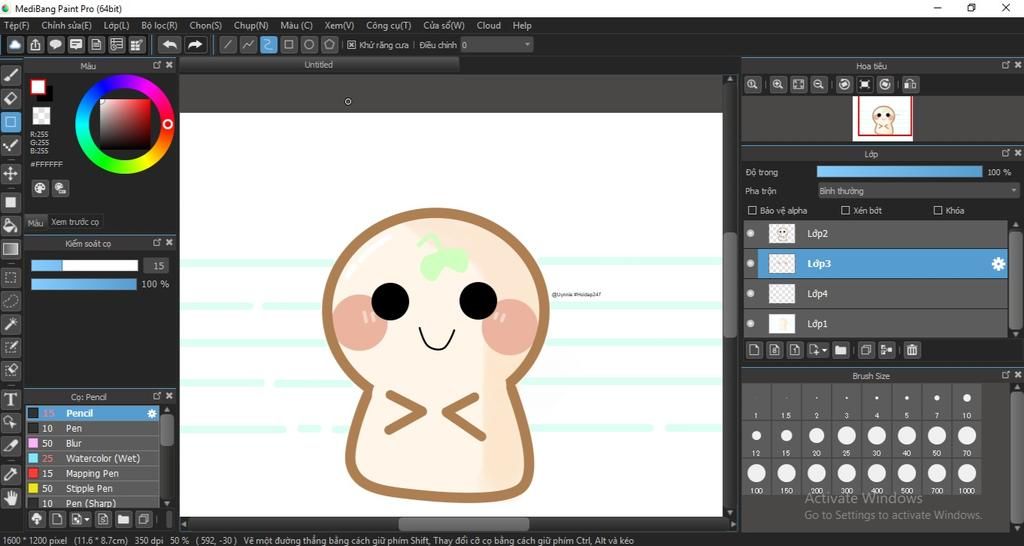Adjust the Độ trong opacity slider
The image size is (1024, 546).
coord(899,172)
